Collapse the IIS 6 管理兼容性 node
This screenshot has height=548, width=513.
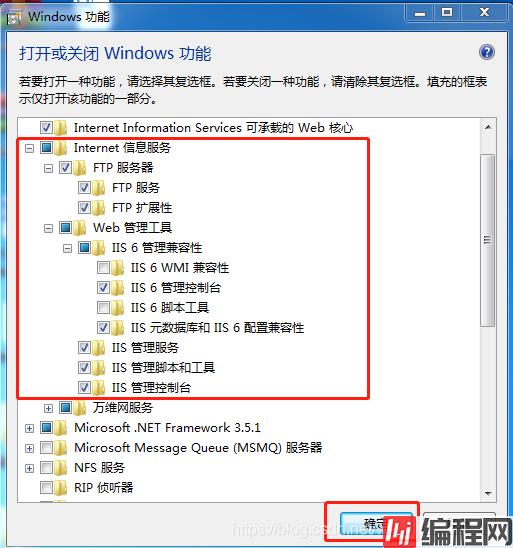67,248
